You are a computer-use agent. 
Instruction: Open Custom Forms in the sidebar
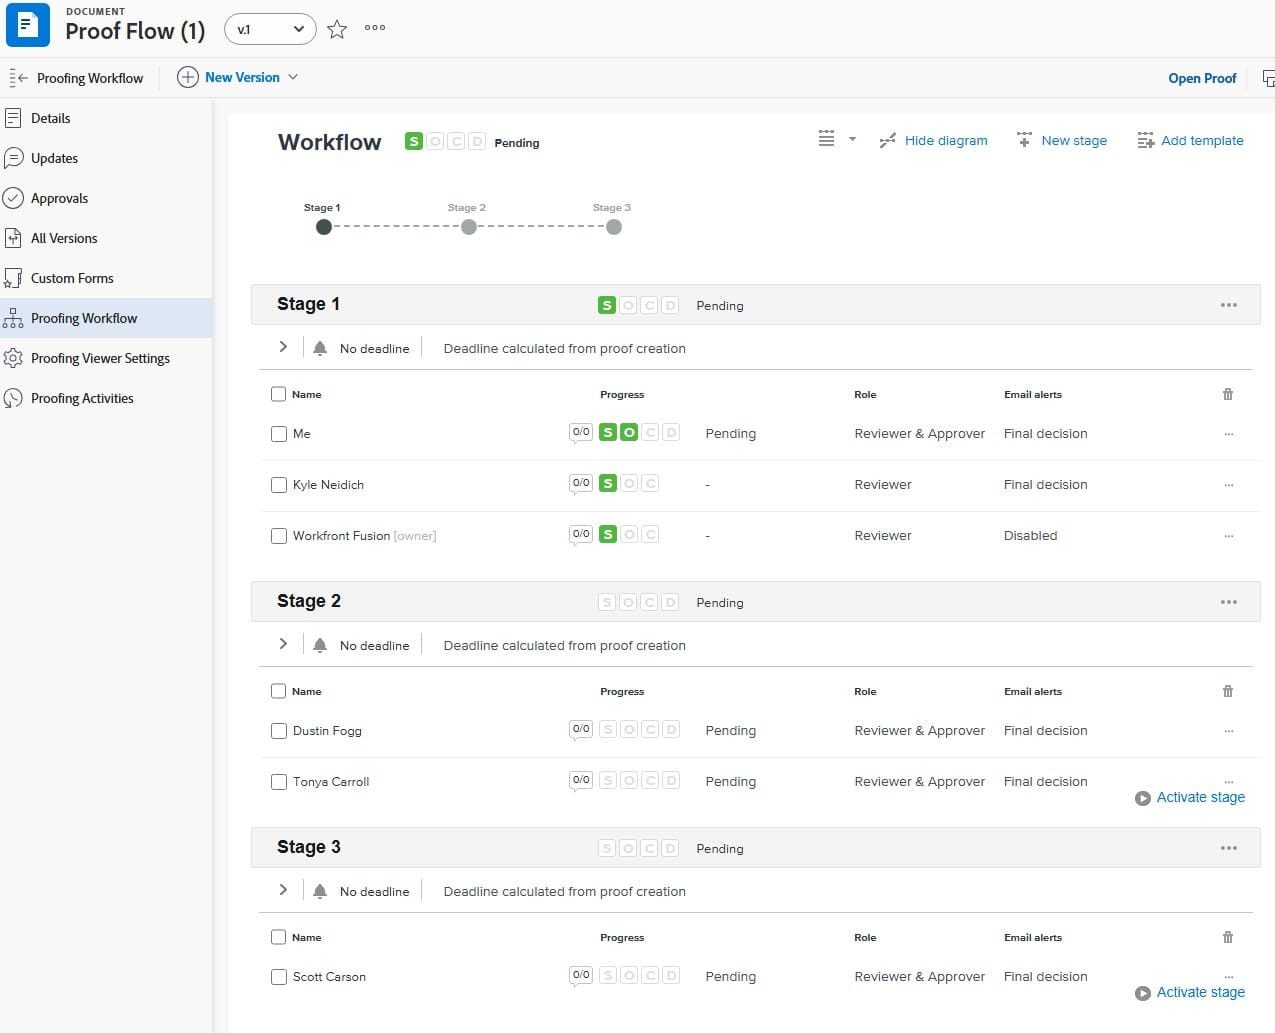(105, 278)
